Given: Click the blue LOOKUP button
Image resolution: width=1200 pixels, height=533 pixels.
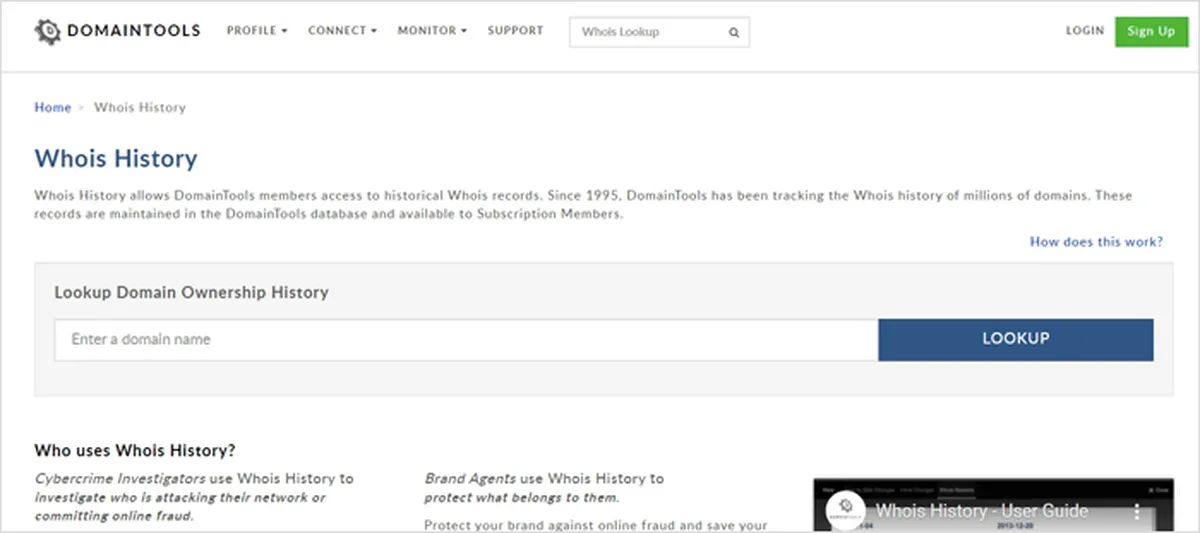Looking at the screenshot, I should point(1015,340).
